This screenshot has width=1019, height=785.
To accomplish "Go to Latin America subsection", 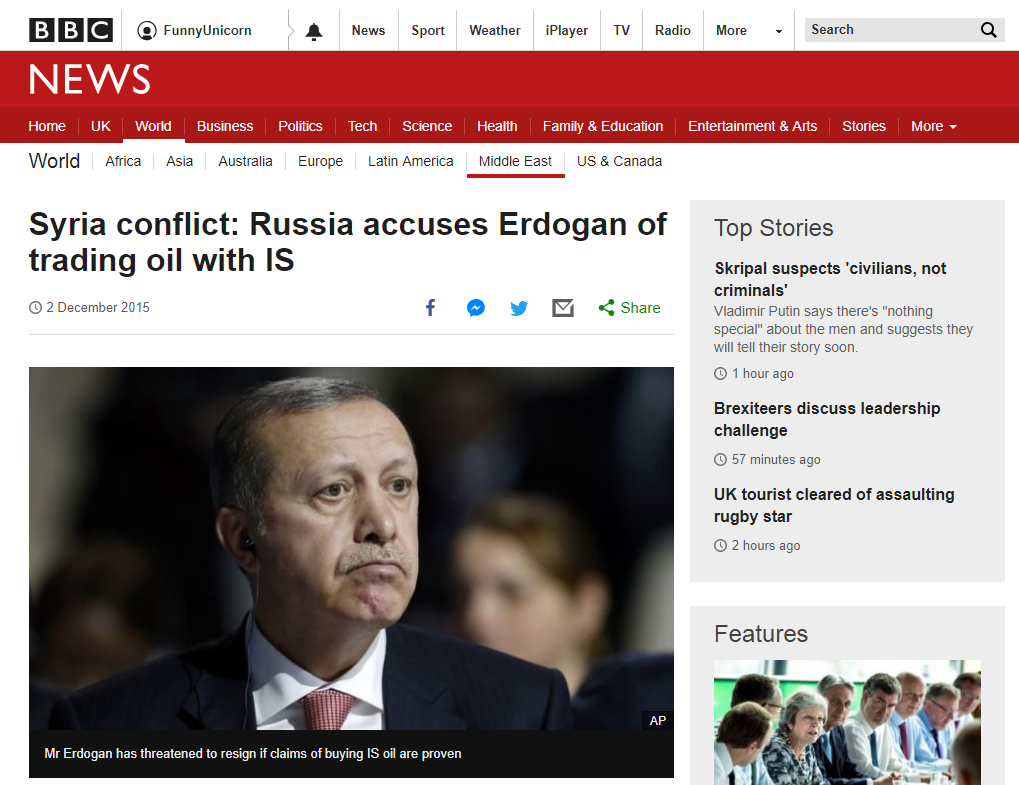I will pos(411,161).
